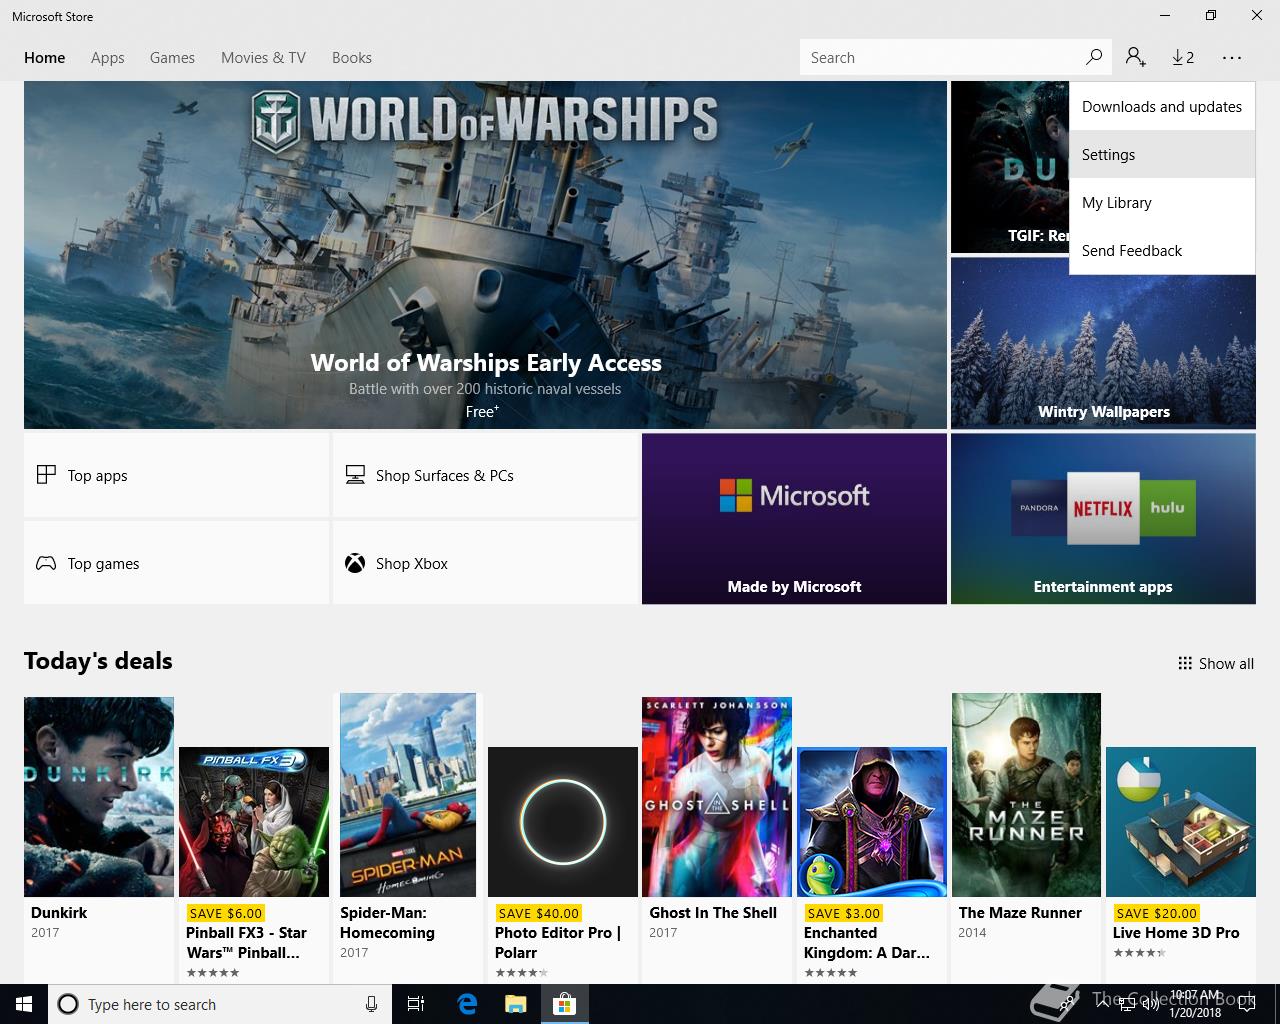Click the Ghost In The Shell title
Screen dimensions: 1280x1024
(713, 912)
